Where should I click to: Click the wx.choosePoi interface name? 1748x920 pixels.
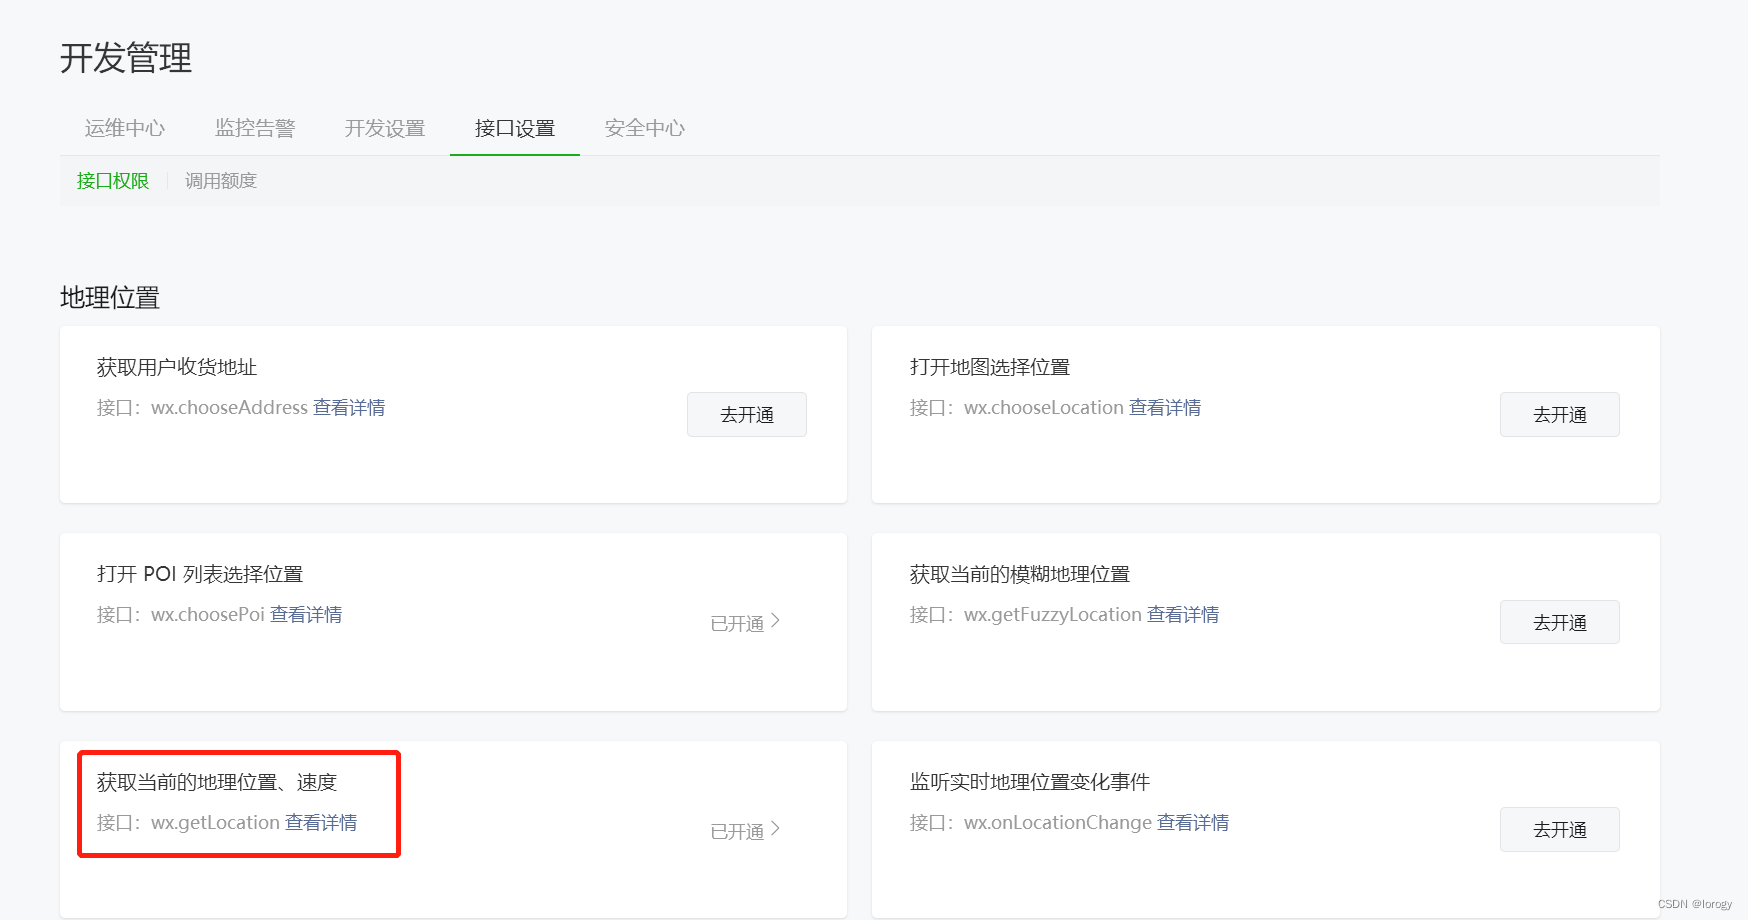(x=208, y=615)
